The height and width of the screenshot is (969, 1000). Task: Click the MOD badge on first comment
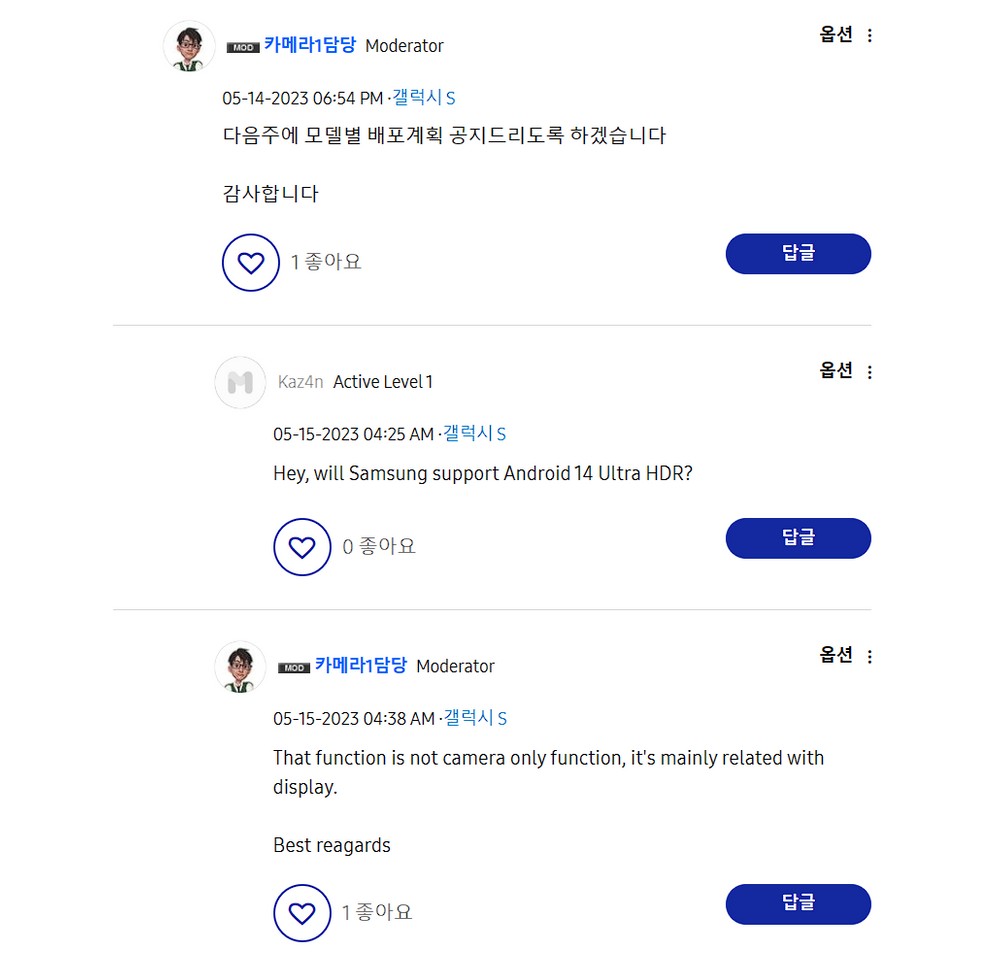click(x=243, y=47)
